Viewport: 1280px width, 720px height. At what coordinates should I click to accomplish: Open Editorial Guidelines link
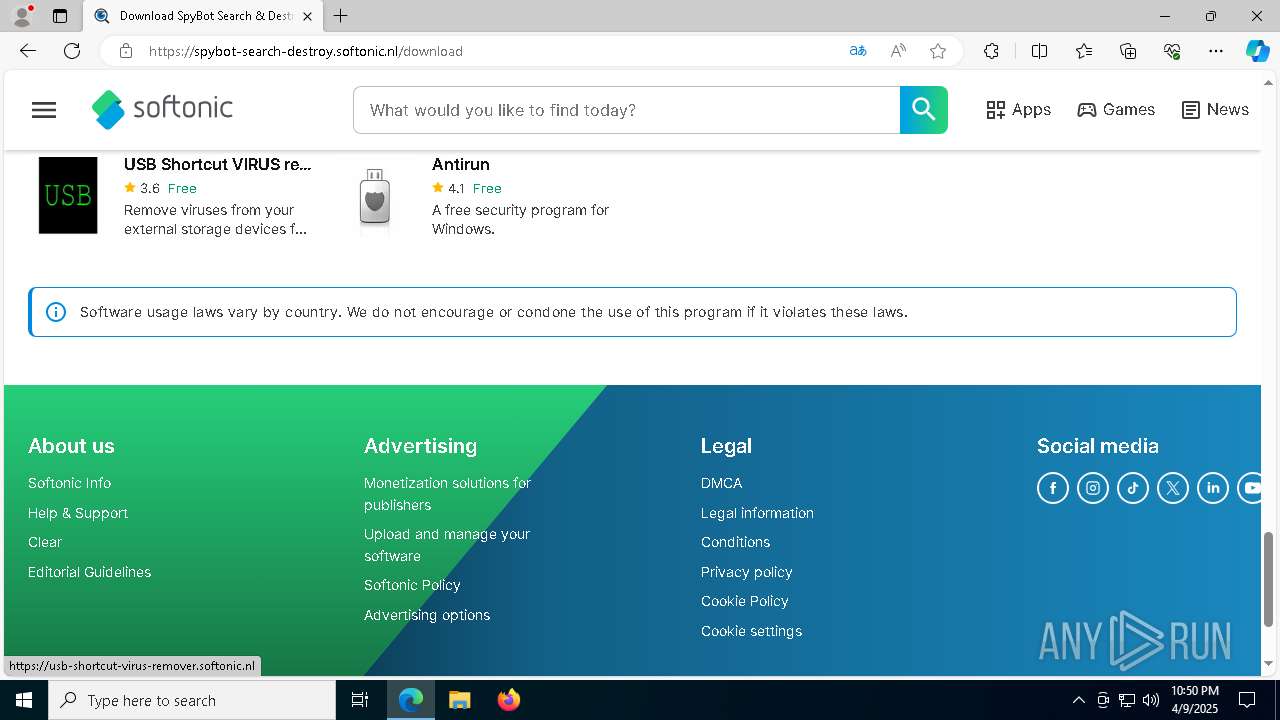[89, 572]
